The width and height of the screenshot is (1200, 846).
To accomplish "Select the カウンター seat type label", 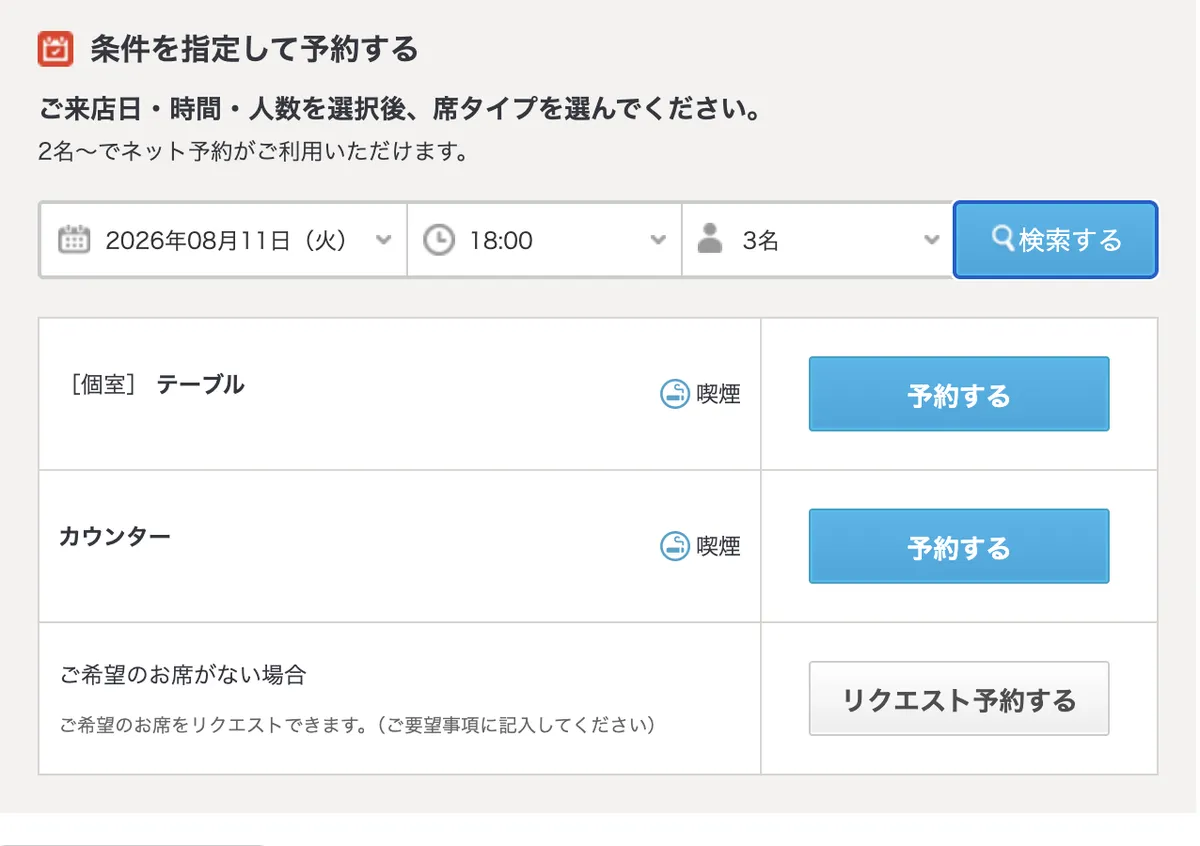I will click(115, 536).
